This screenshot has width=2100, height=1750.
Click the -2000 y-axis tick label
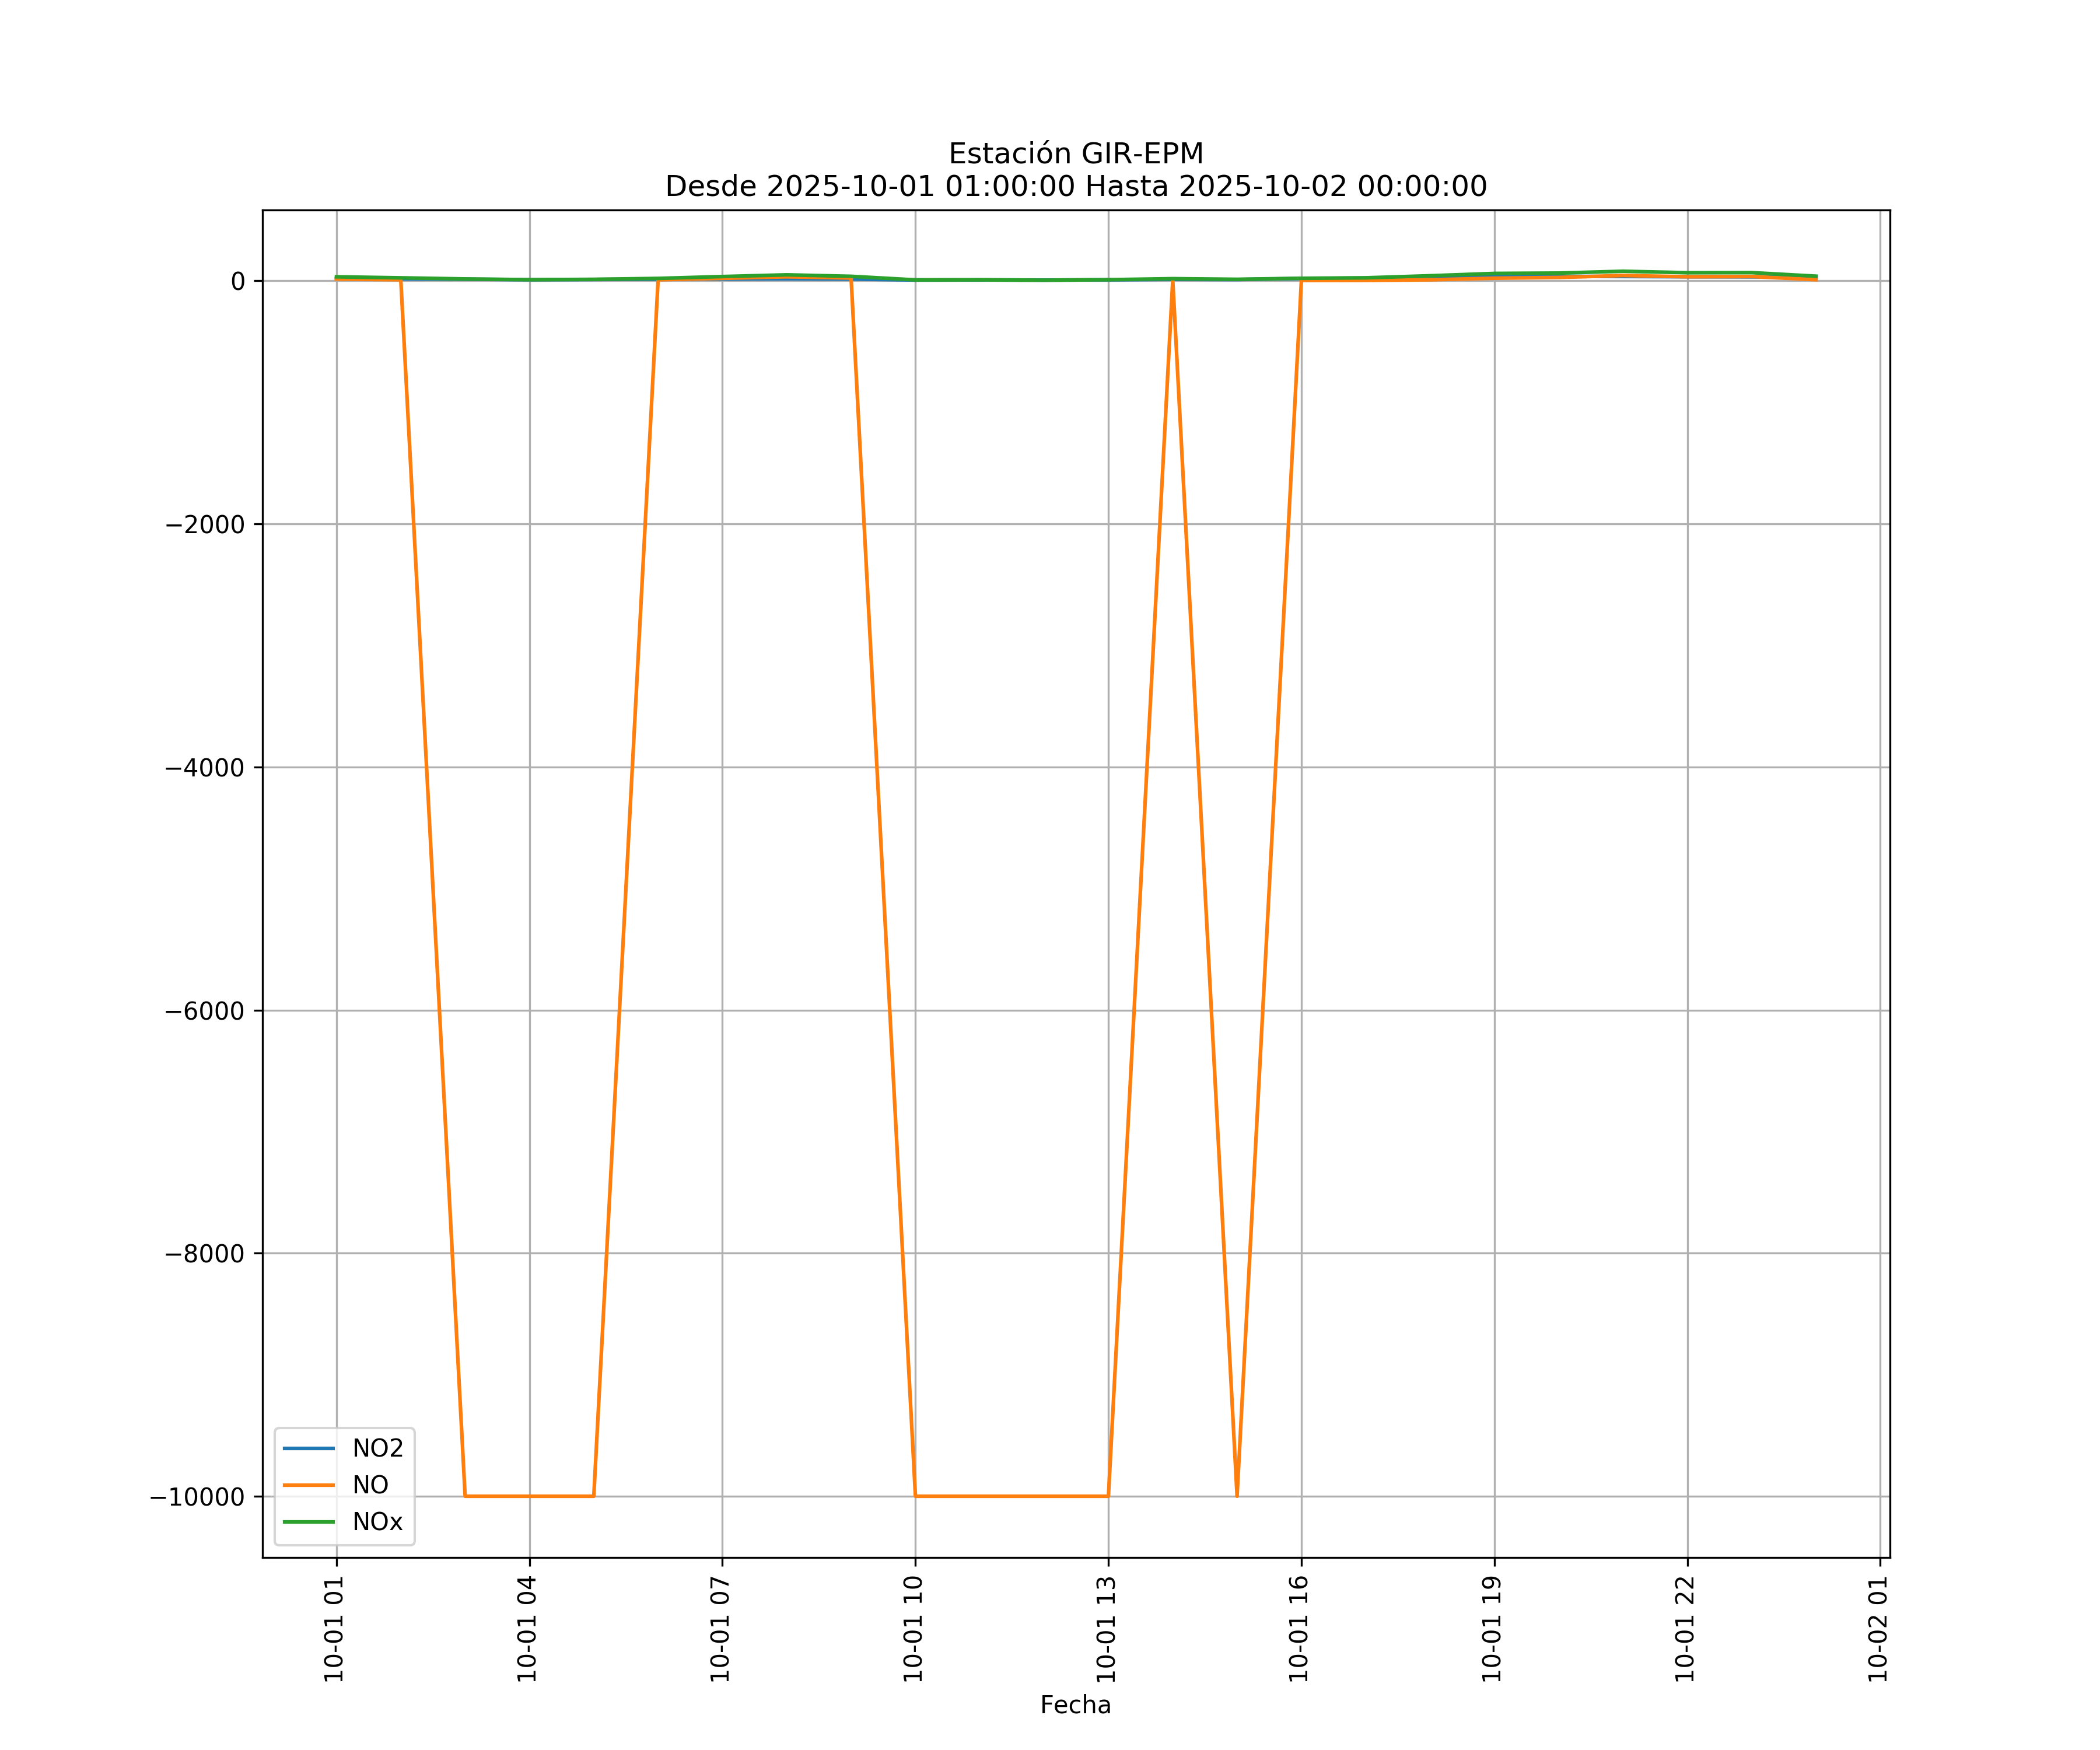pos(204,525)
